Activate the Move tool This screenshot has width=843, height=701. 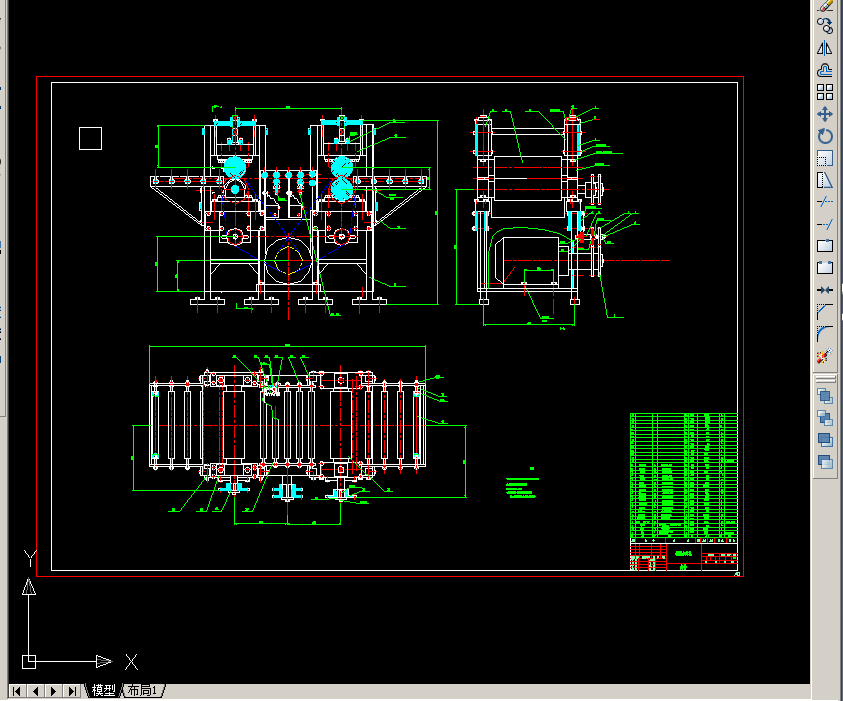[x=825, y=114]
